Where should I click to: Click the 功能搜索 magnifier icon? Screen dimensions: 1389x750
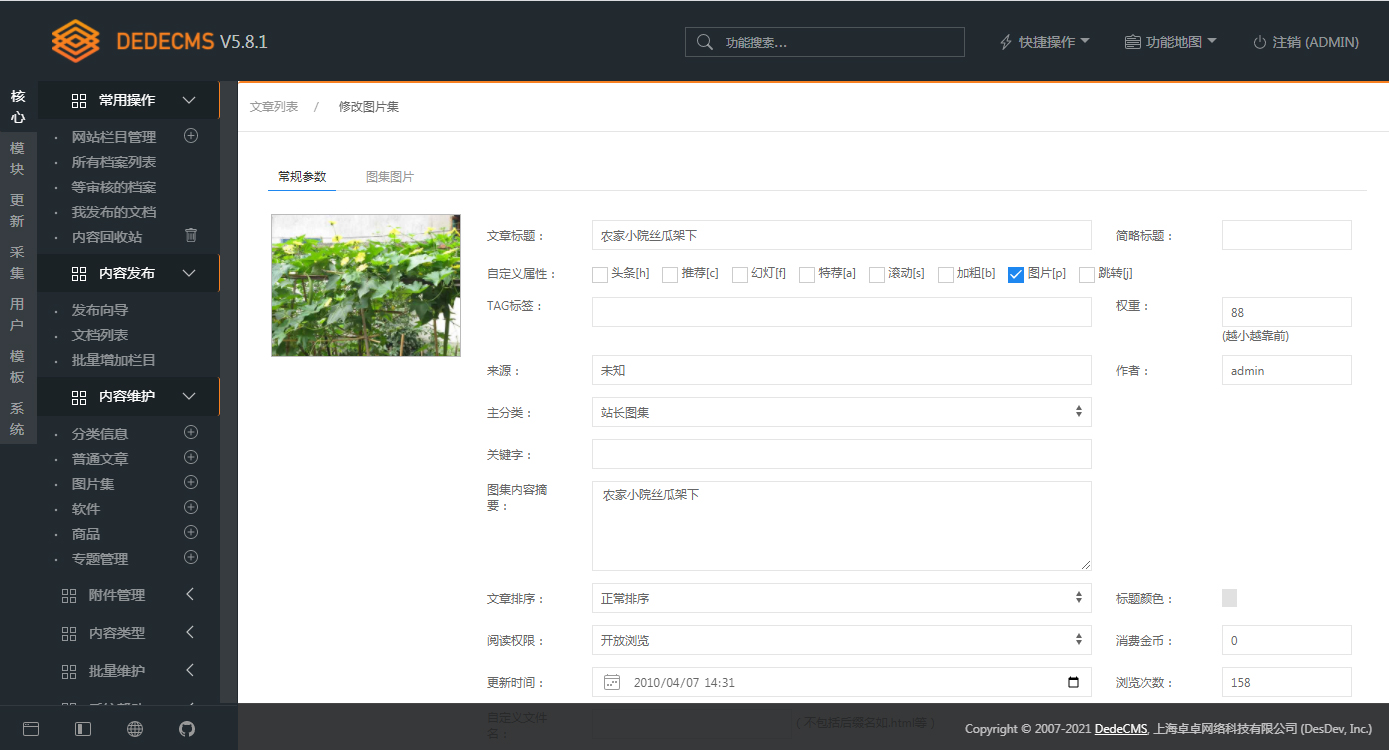[704, 42]
